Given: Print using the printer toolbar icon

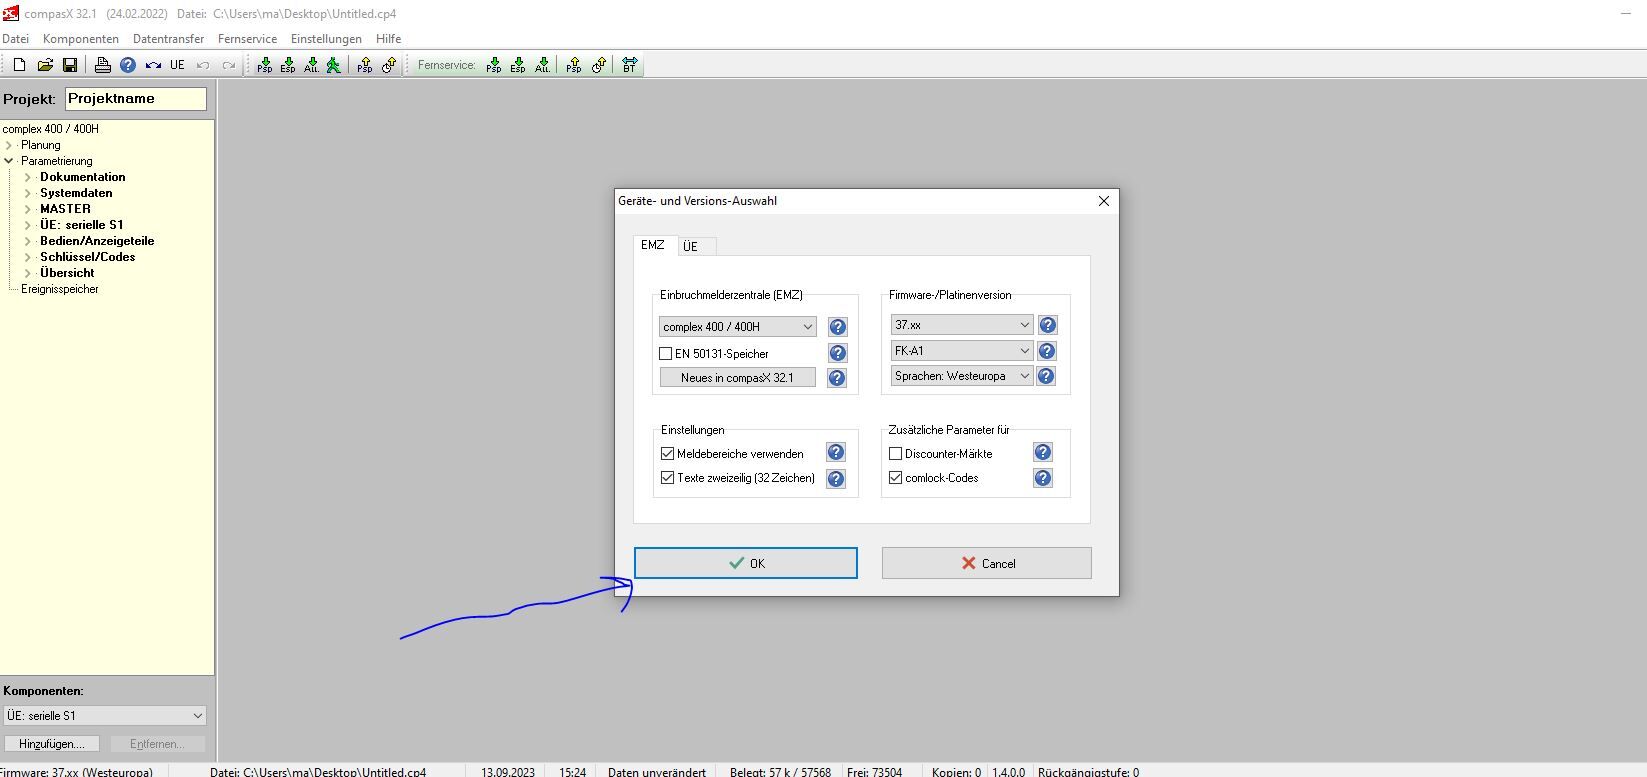Looking at the screenshot, I should (102, 65).
